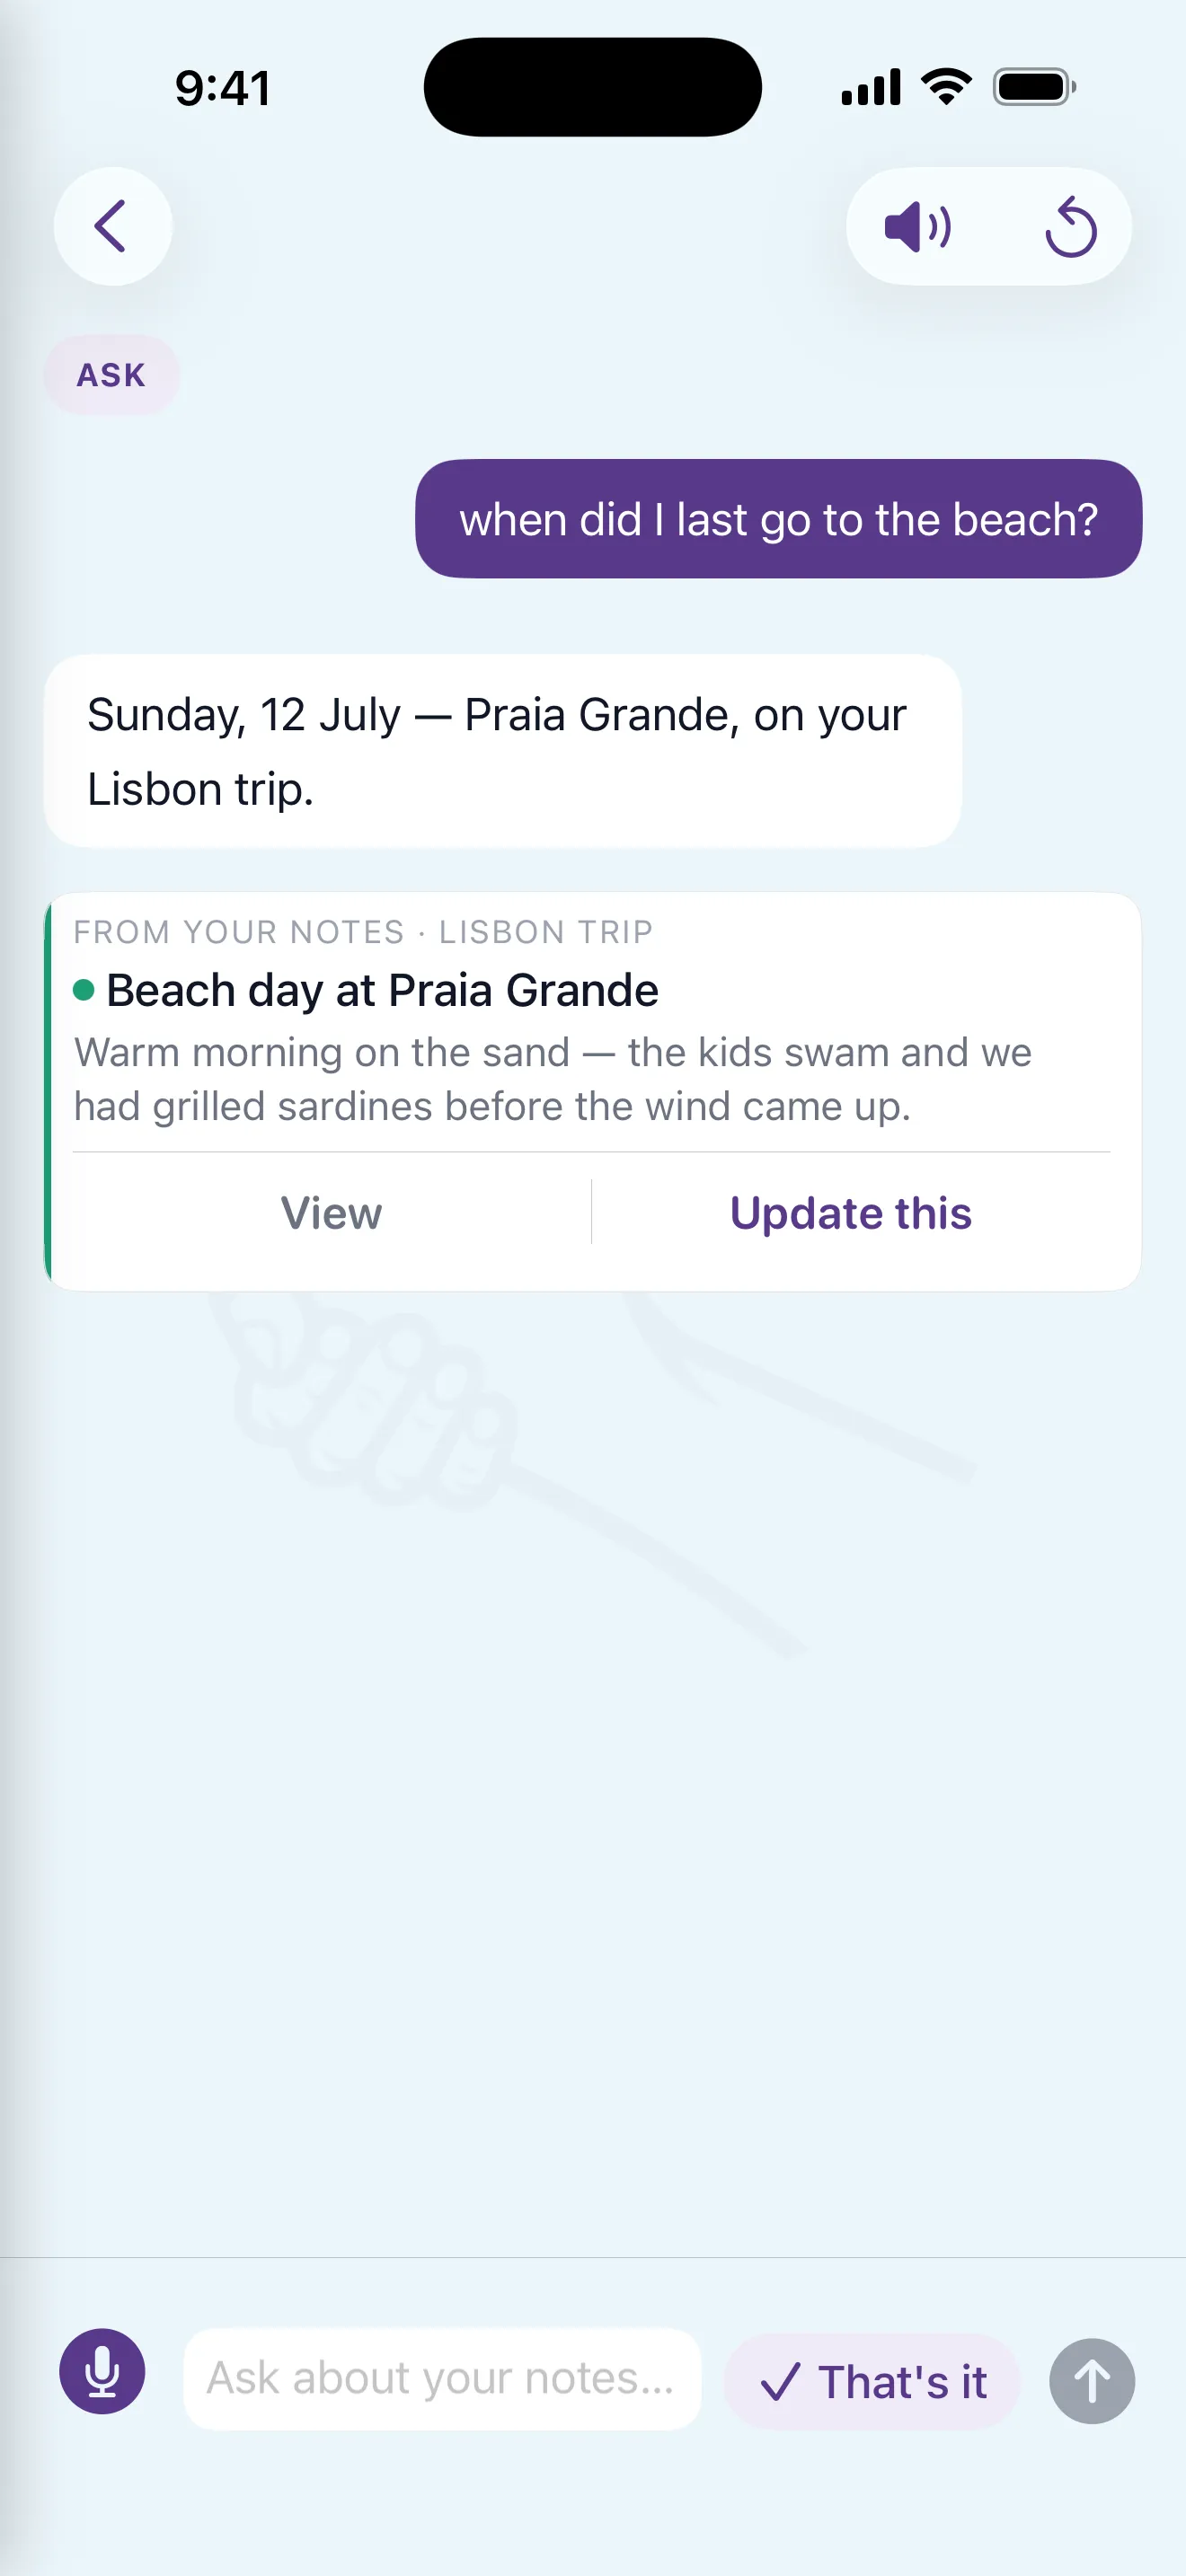Image resolution: width=1186 pixels, height=2576 pixels.
Task: Toggle the speaker read-aloud icon
Action: tap(918, 227)
